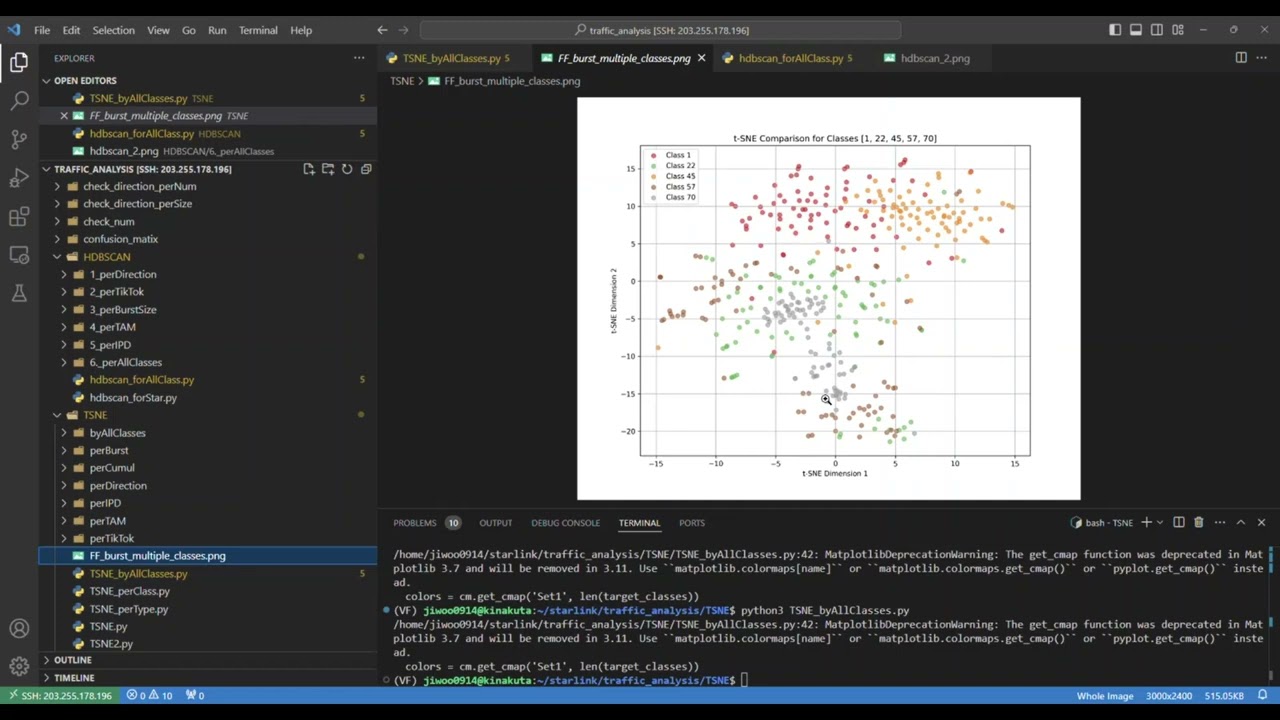Click the Whole Image zoom status
This screenshot has height=720, width=1280.
point(1105,695)
